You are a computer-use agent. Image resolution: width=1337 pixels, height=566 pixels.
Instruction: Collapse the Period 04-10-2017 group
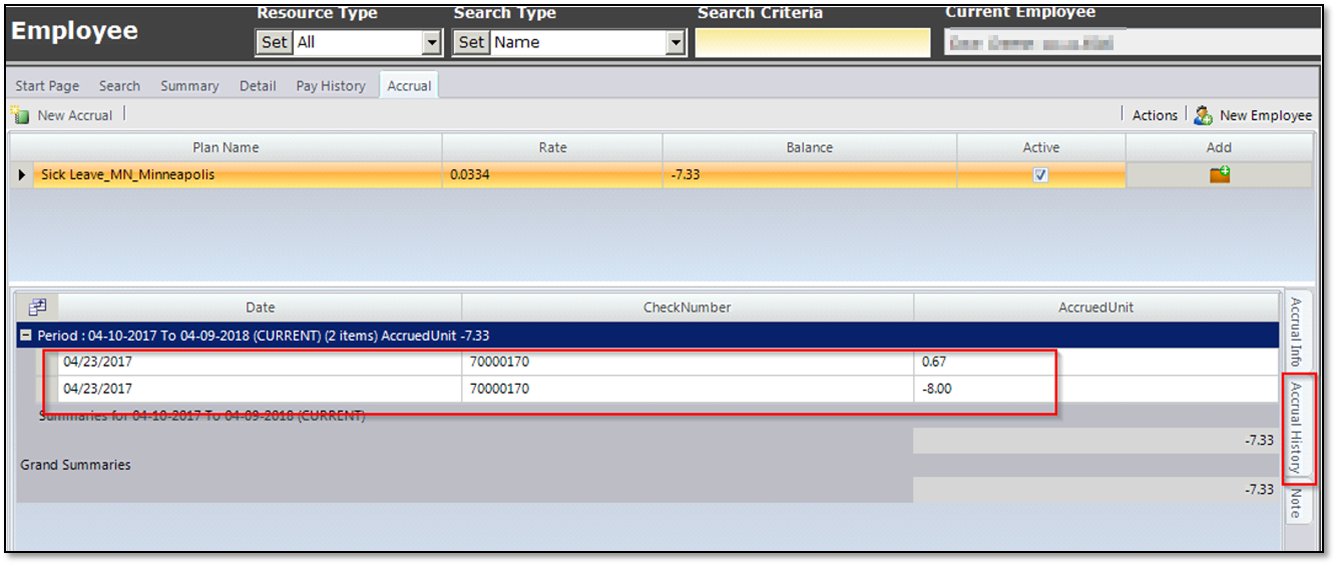[x=26, y=335]
